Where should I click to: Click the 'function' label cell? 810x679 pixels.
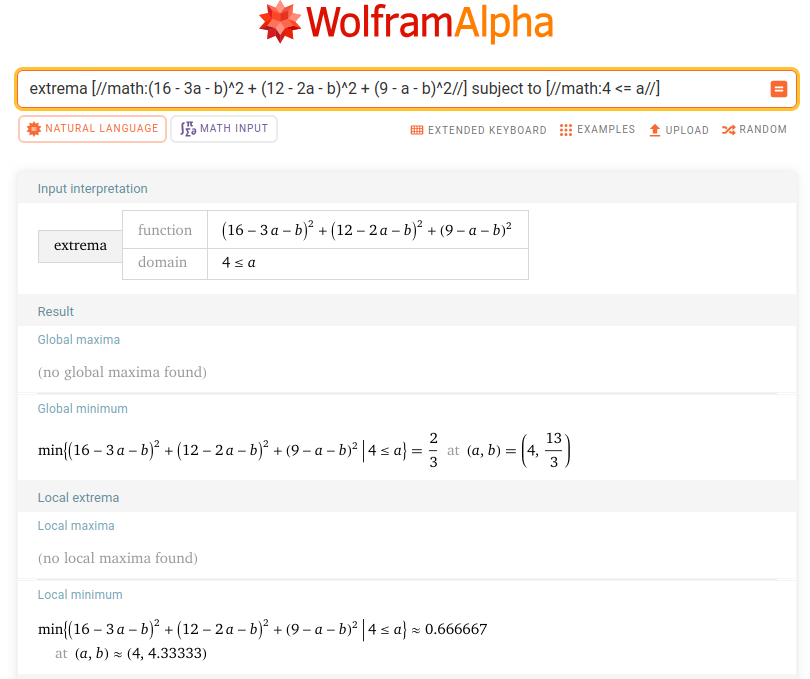click(165, 229)
